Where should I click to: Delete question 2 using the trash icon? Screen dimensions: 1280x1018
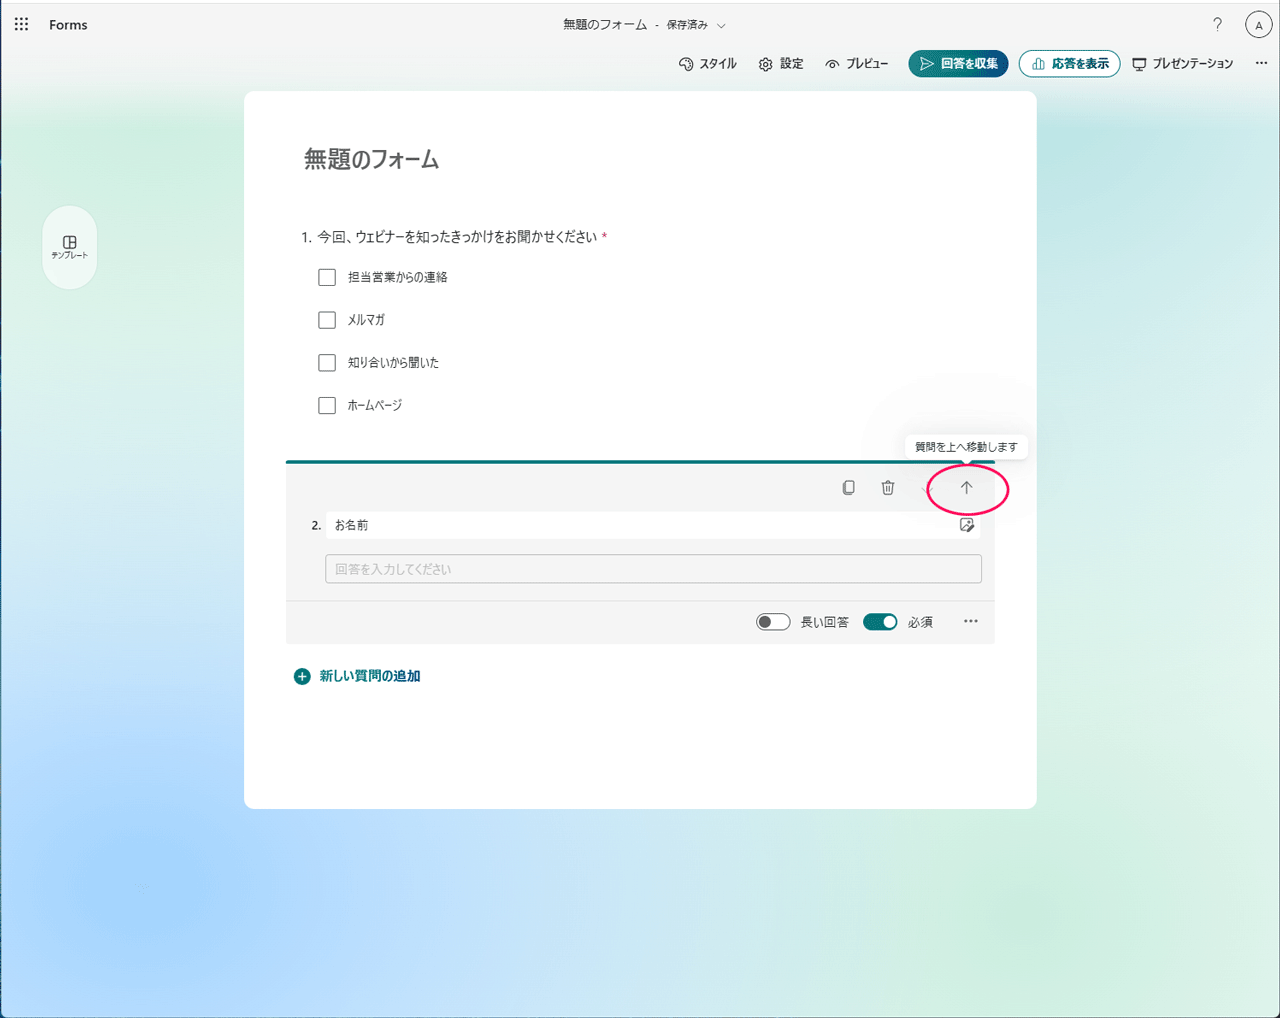887,487
